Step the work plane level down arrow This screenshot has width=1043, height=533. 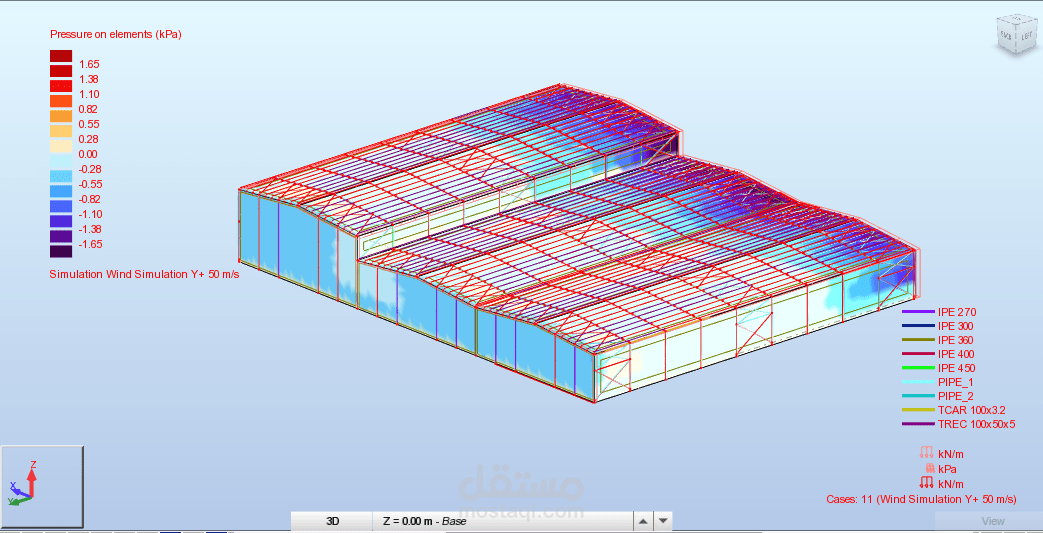(x=663, y=521)
